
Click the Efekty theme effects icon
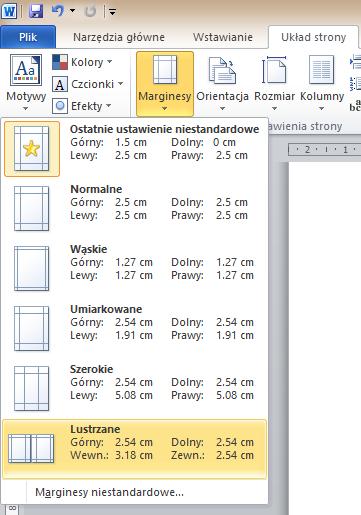60,106
